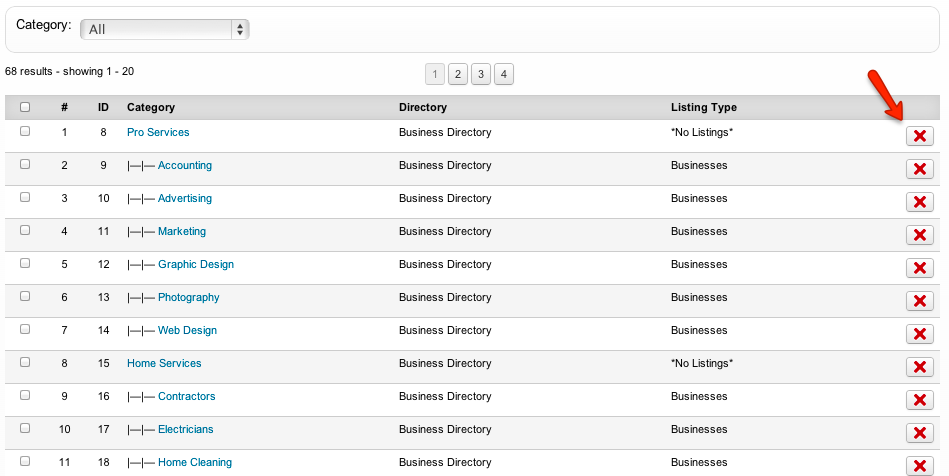Open the Category filter dropdown
The image size is (949, 476).
pos(164,29)
